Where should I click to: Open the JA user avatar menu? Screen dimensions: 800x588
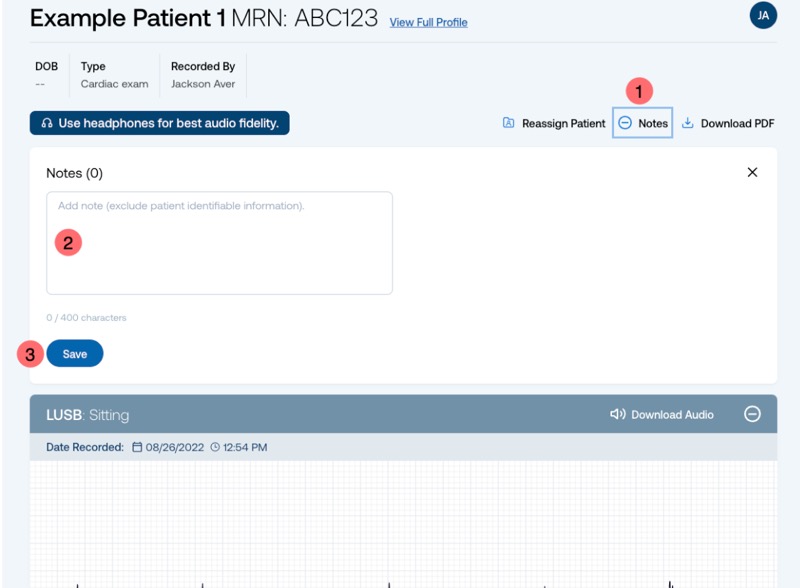tap(763, 15)
